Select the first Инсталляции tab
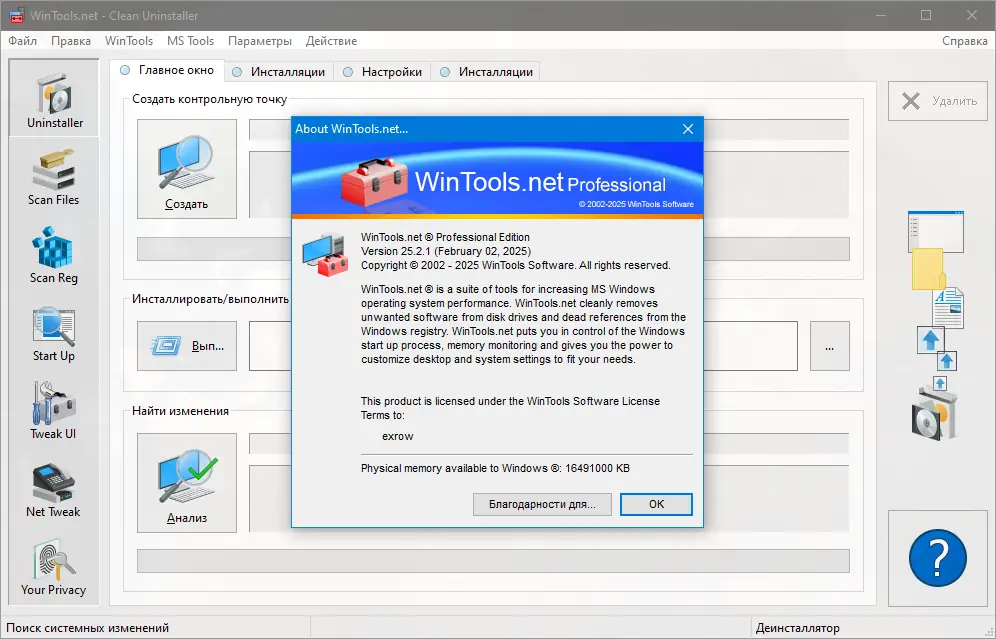This screenshot has height=639, width=996. [x=279, y=72]
